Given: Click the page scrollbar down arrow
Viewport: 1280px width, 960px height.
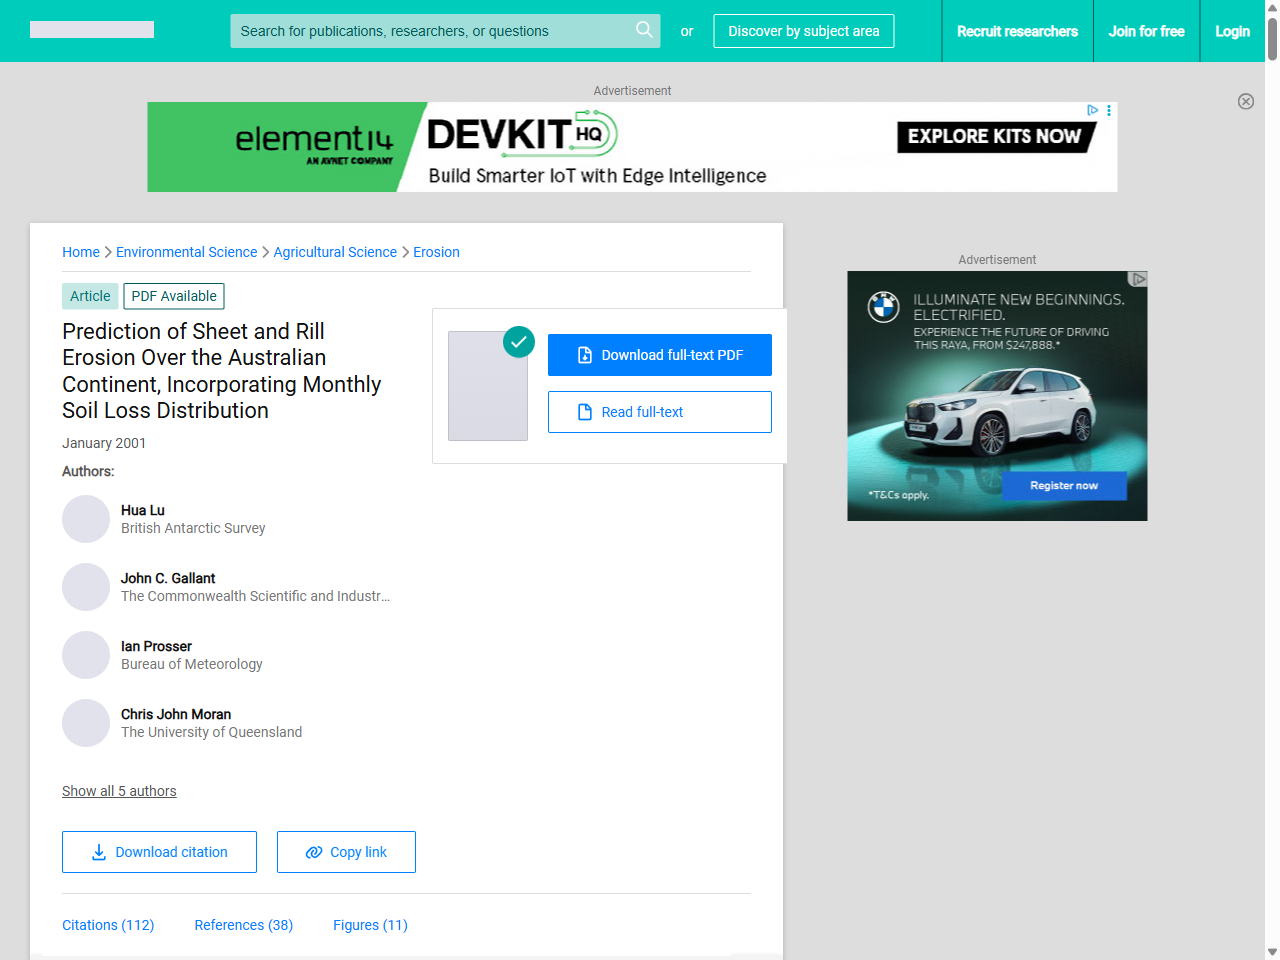Looking at the screenshot, I should tap(1271, 951).
